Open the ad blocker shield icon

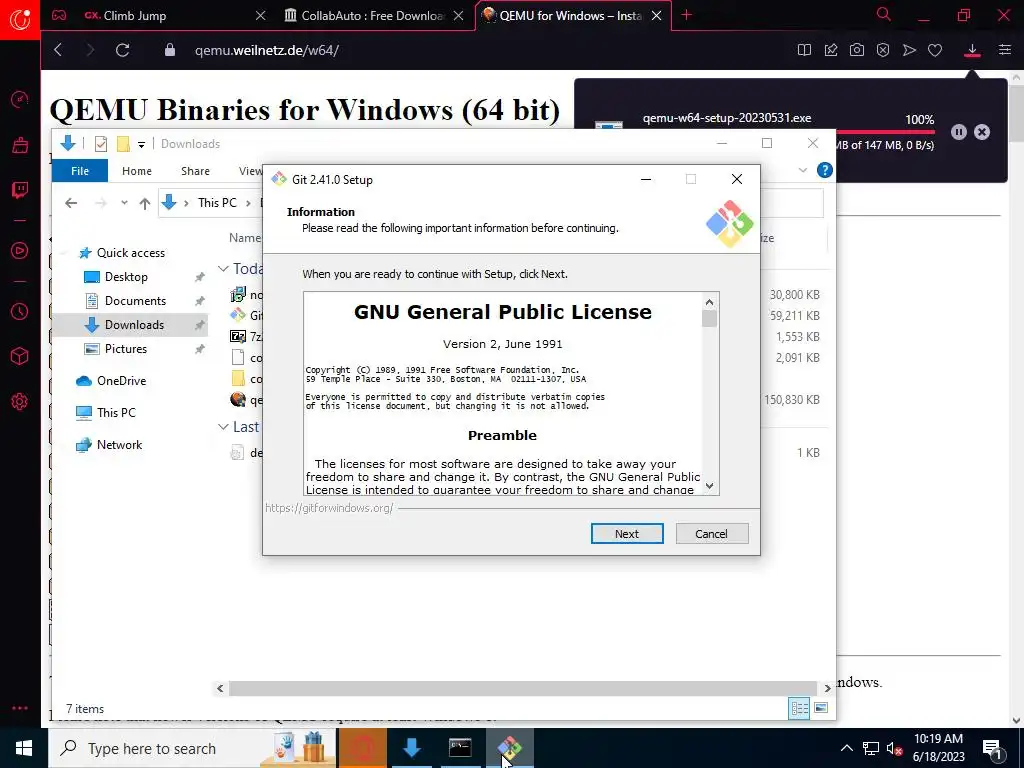pos(883,50)
